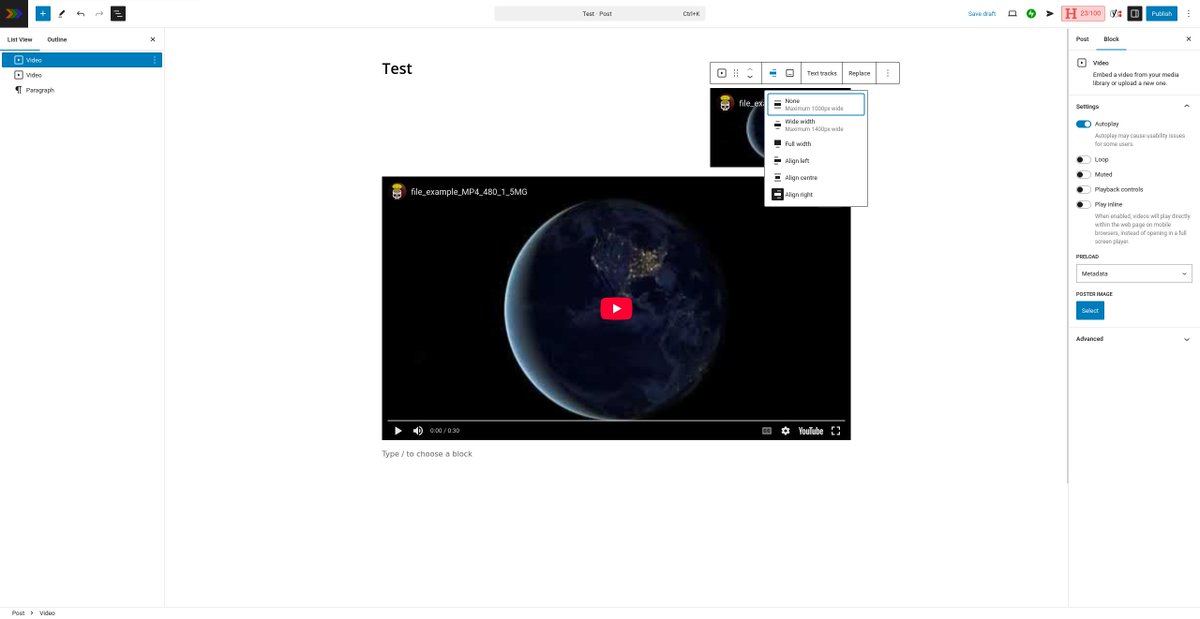Toggle the player captions button
Screen dimensions: 1200x619
[x=767, y=431]
